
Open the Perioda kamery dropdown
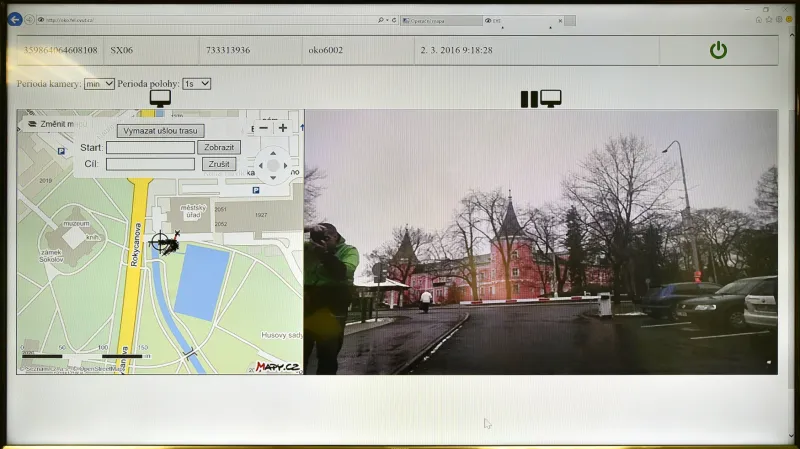(100, 84)
